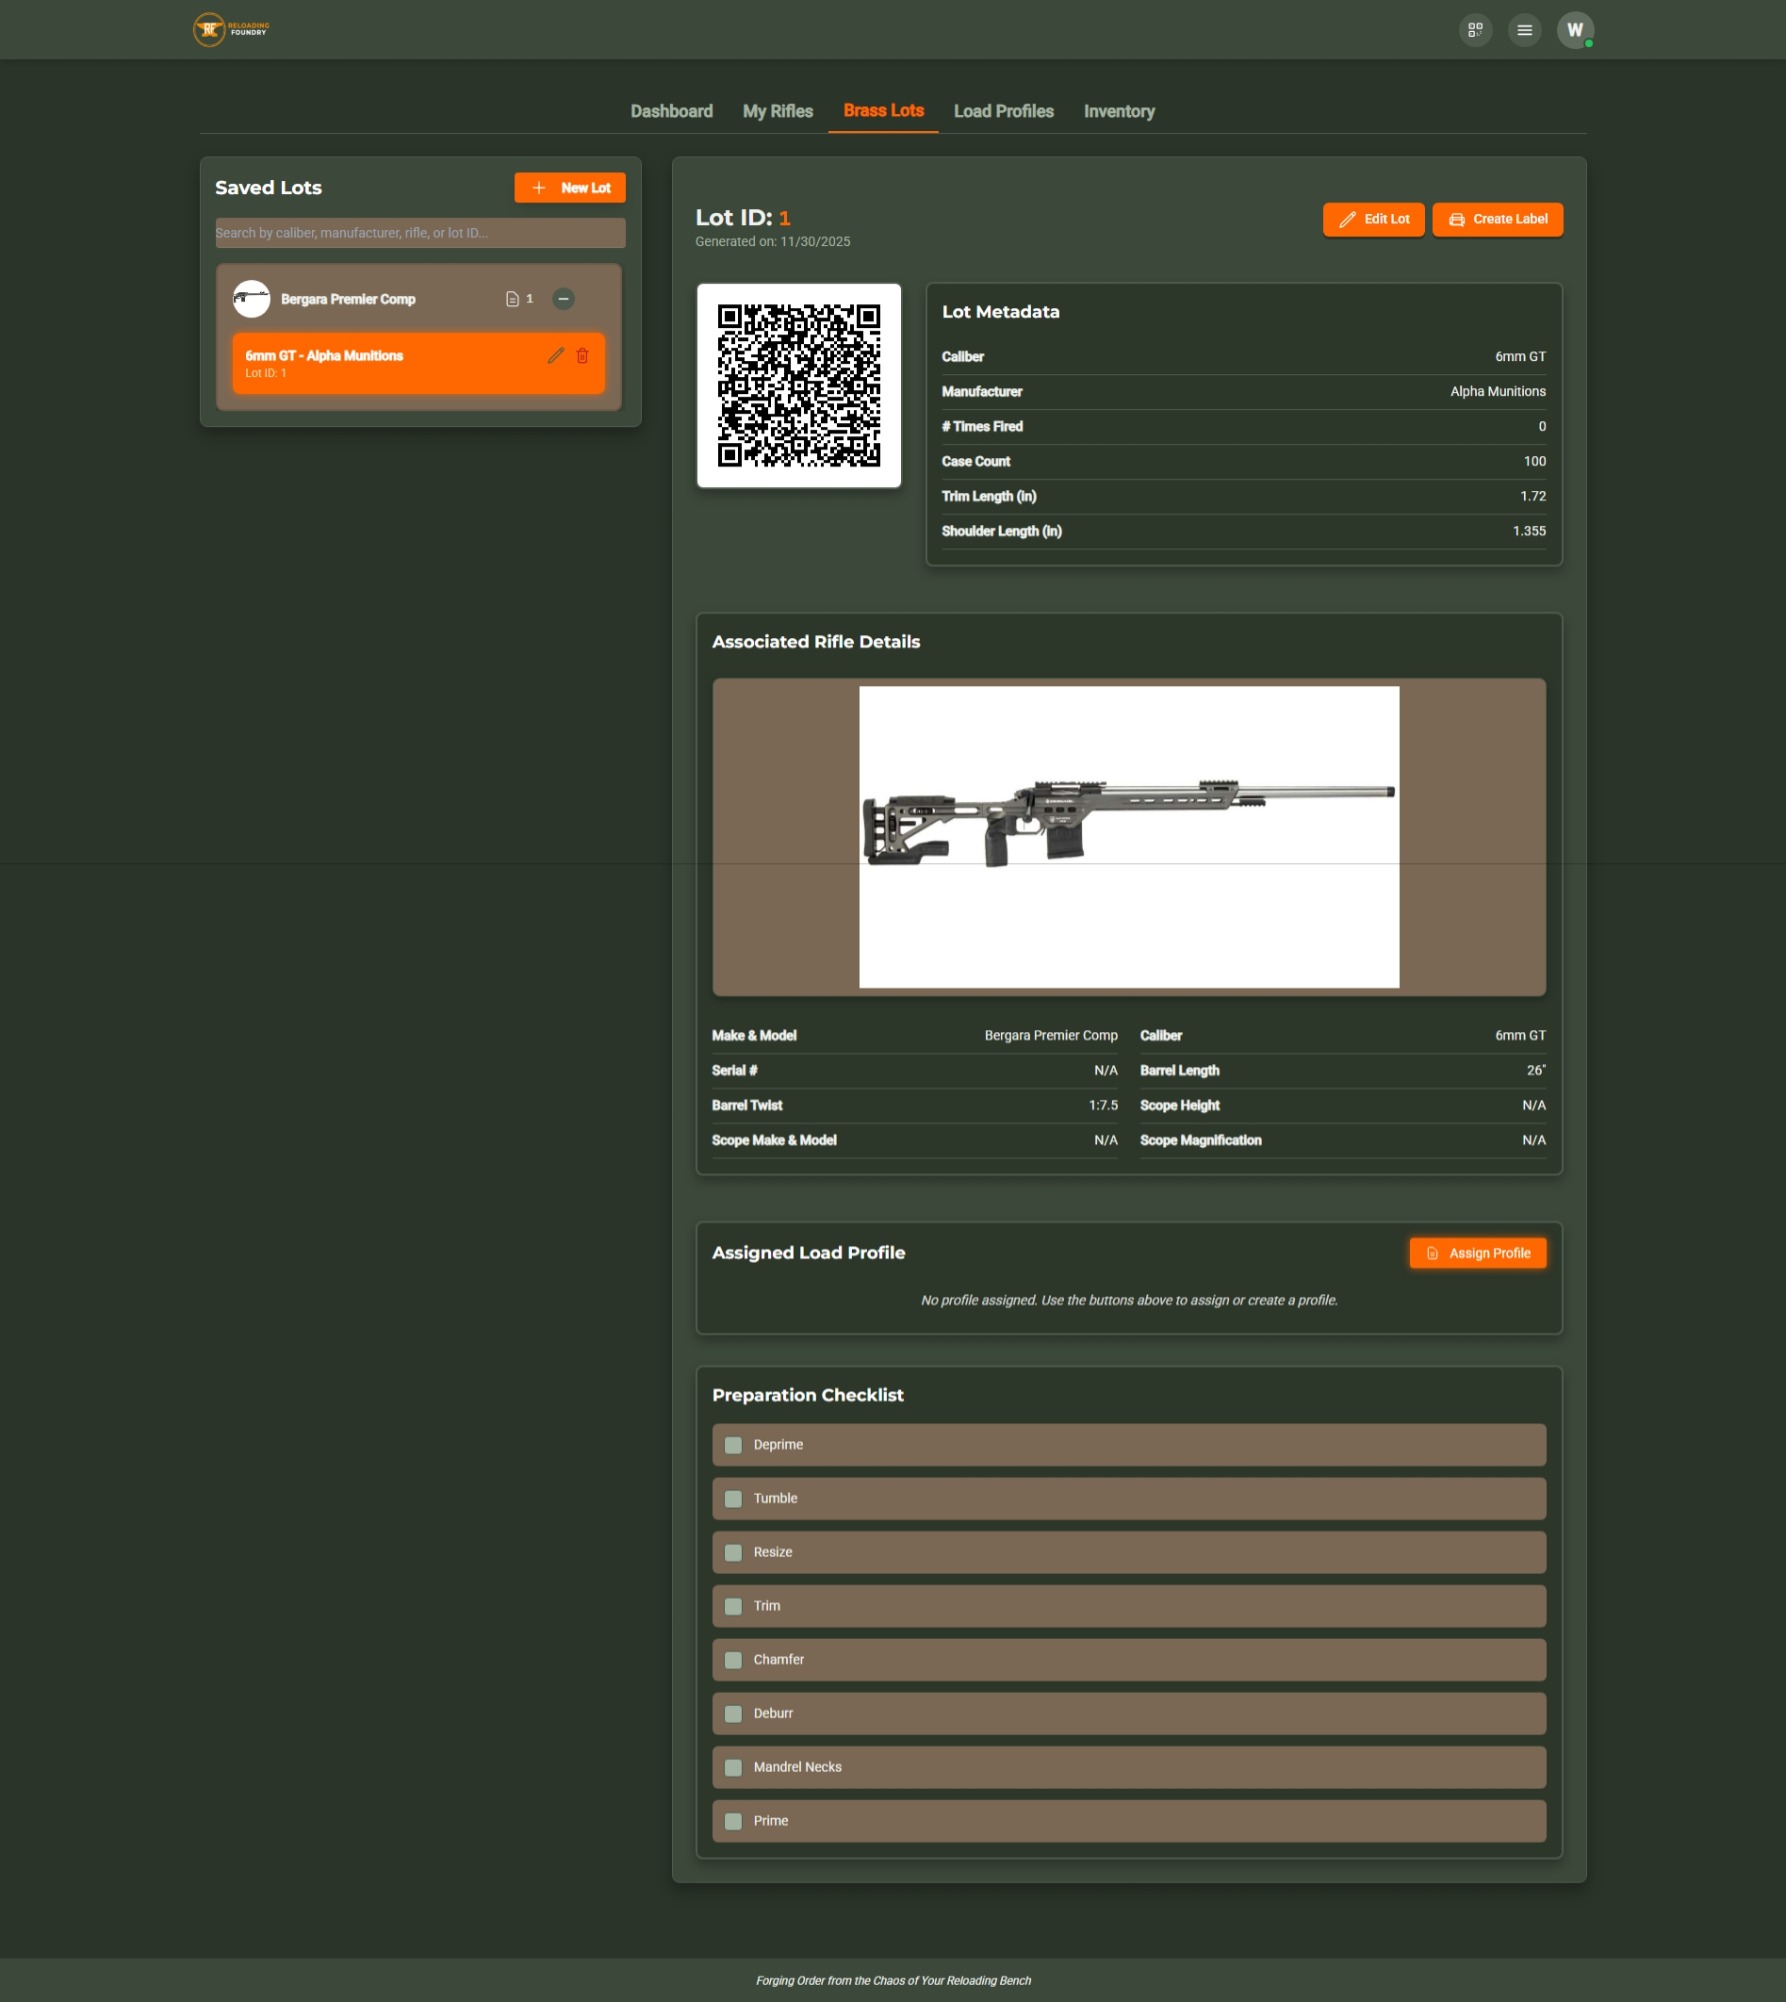Mark the Prime step complete
Image resolution: width=1786 pixels, height=2002 pixels.
point(733,1821)
